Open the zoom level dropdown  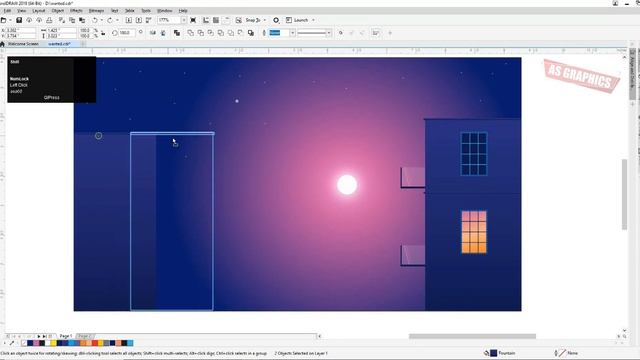[x=184, y=20]
